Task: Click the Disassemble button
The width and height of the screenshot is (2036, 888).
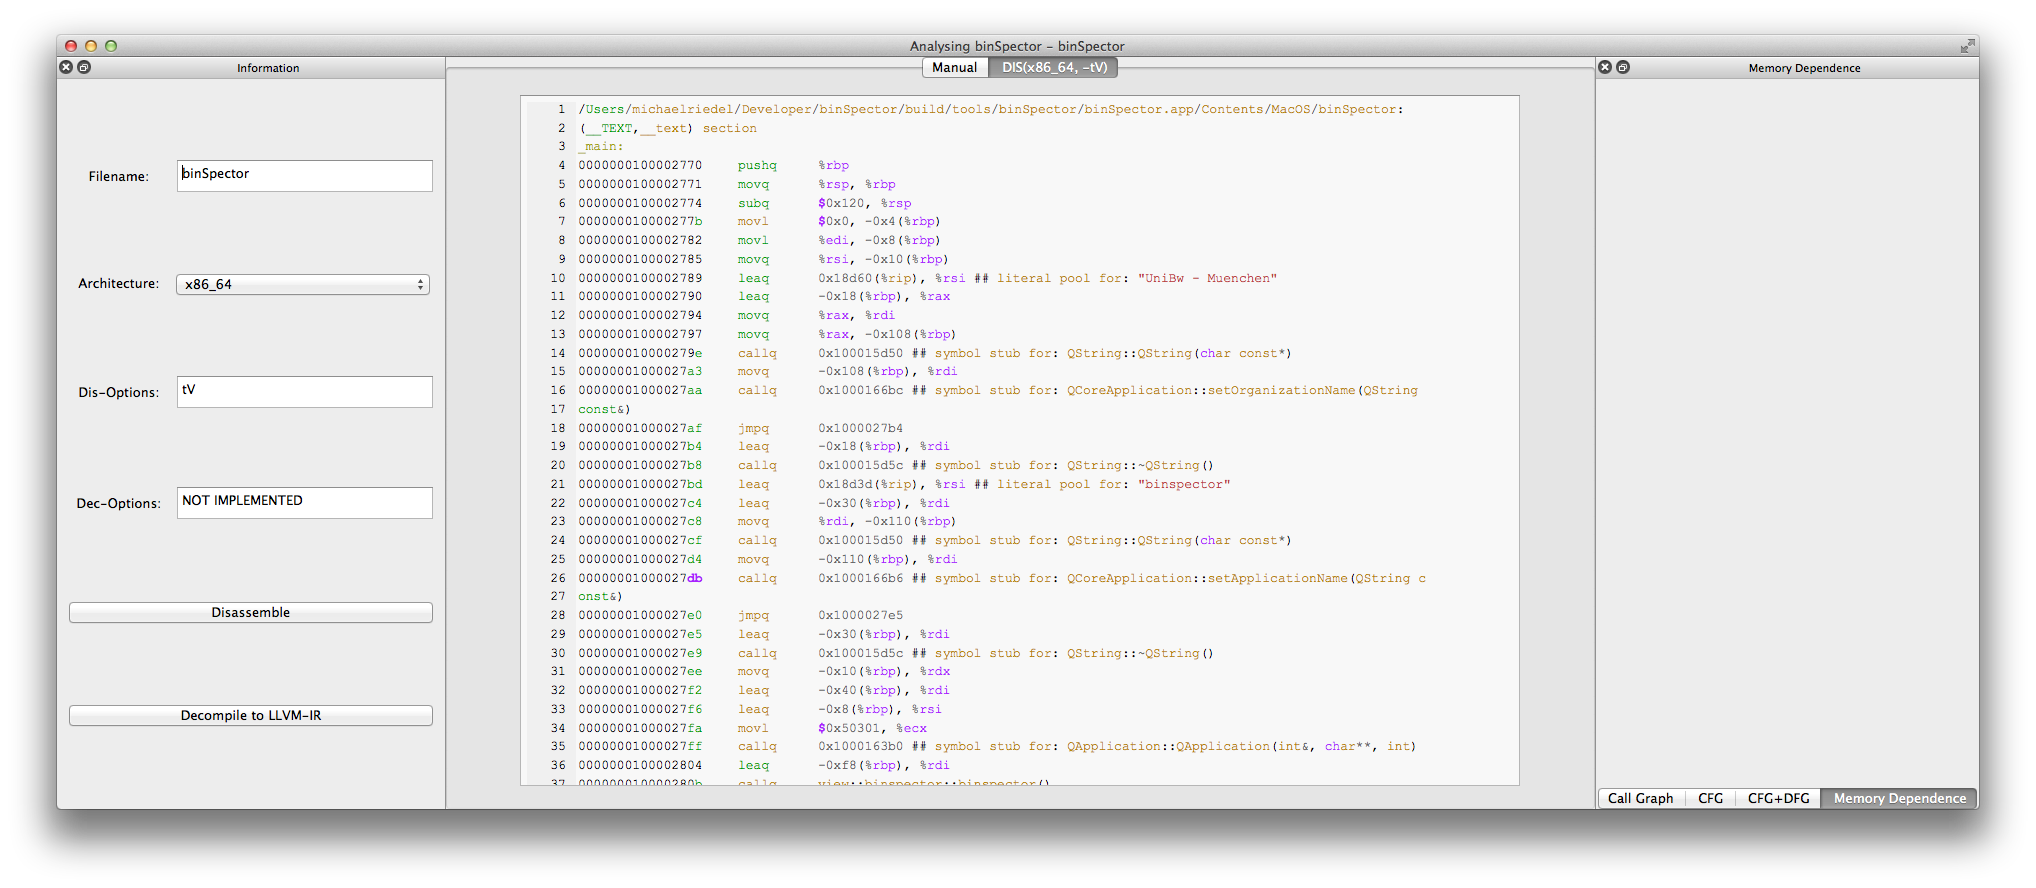Action: click(x=251, y=612)
